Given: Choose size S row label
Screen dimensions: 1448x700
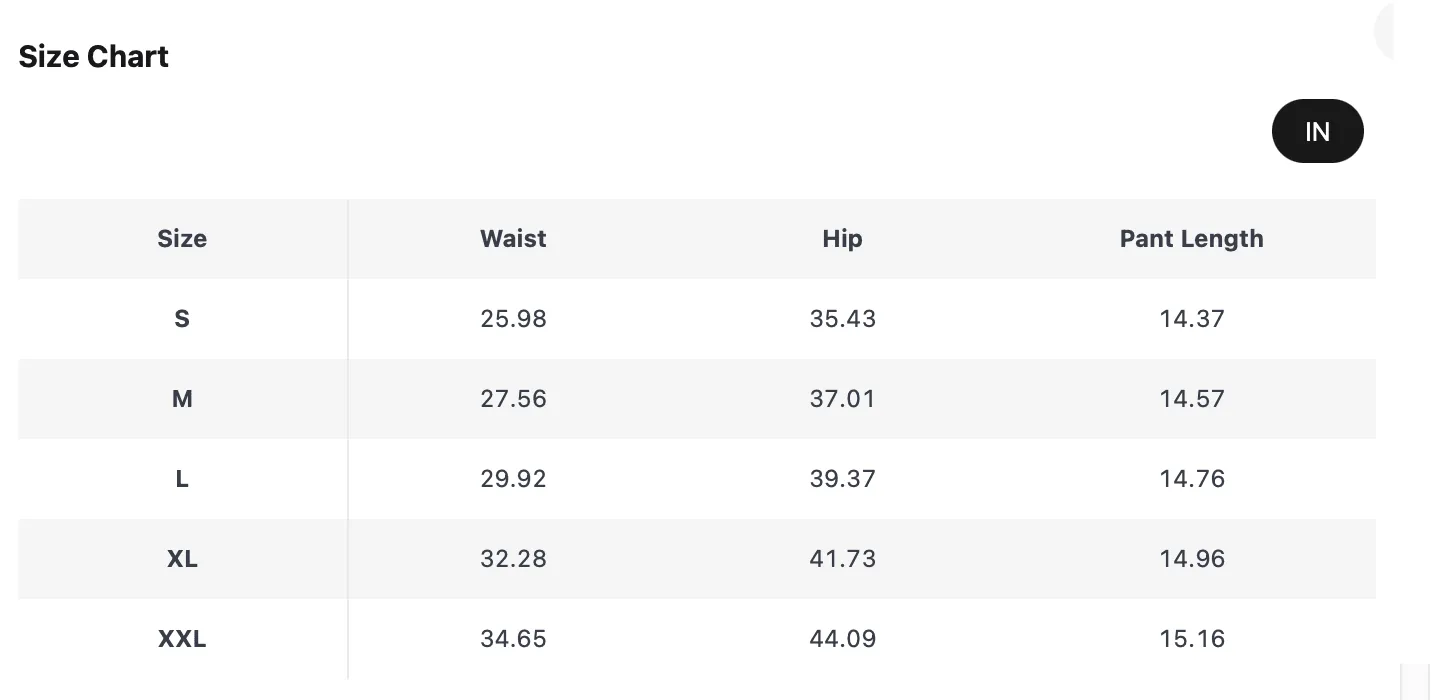Looking at the screenshot, I should [182, 319].
